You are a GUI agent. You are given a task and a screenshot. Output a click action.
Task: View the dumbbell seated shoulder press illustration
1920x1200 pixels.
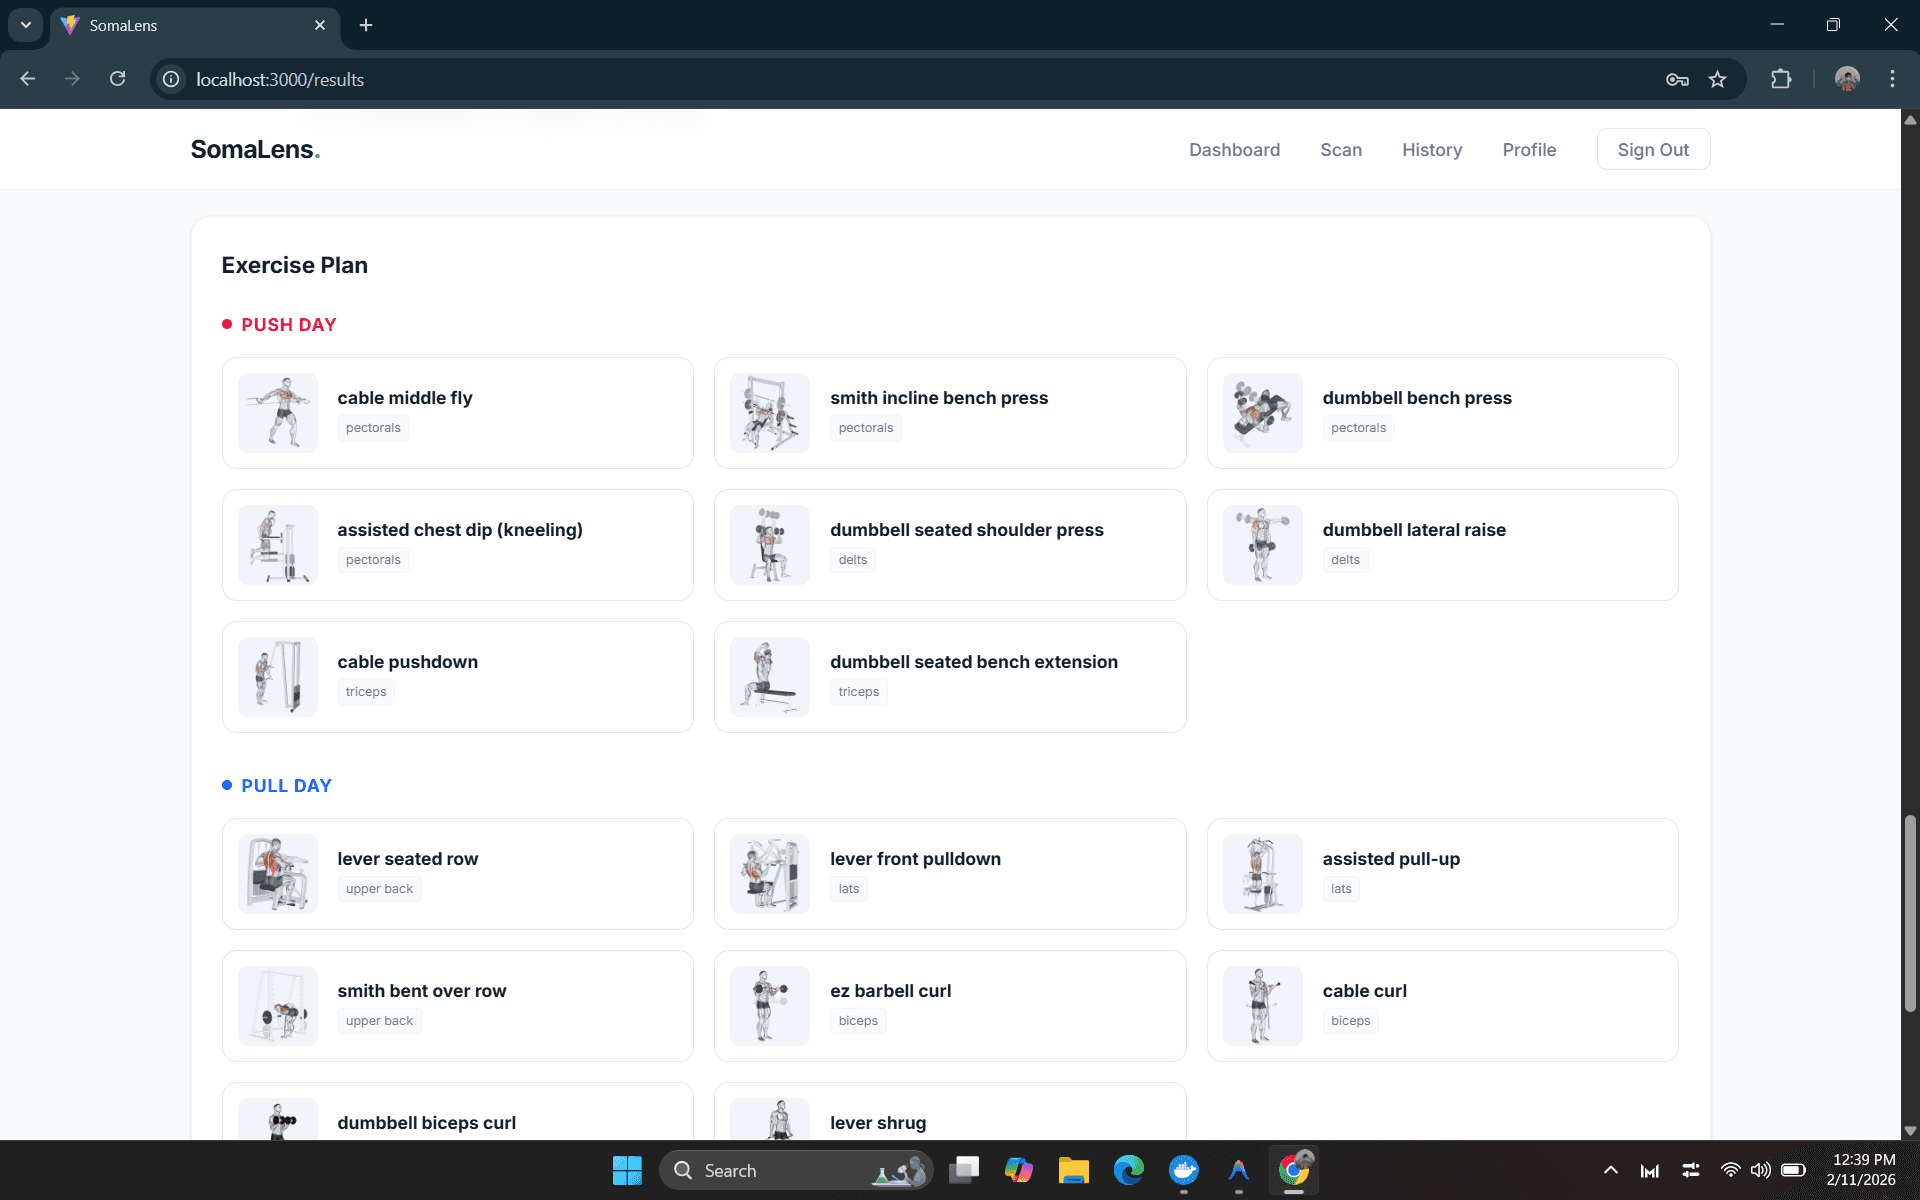[770, 545]
